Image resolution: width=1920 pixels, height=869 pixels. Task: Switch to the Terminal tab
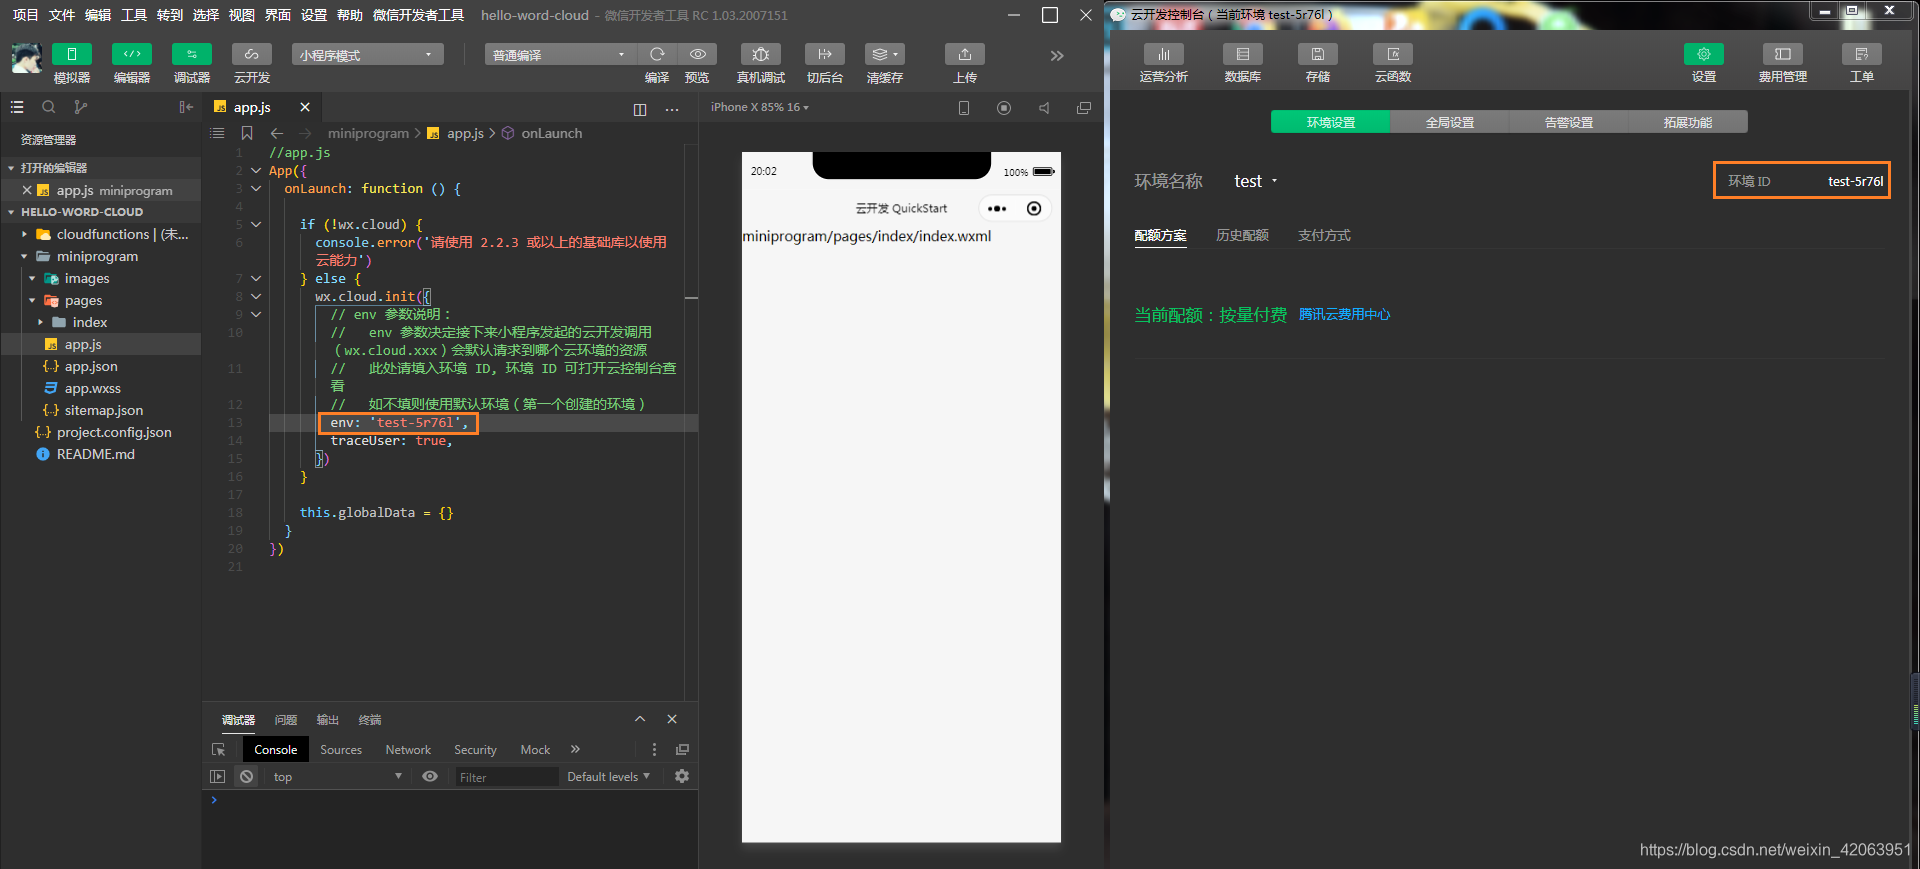click(x=370, y=720)
